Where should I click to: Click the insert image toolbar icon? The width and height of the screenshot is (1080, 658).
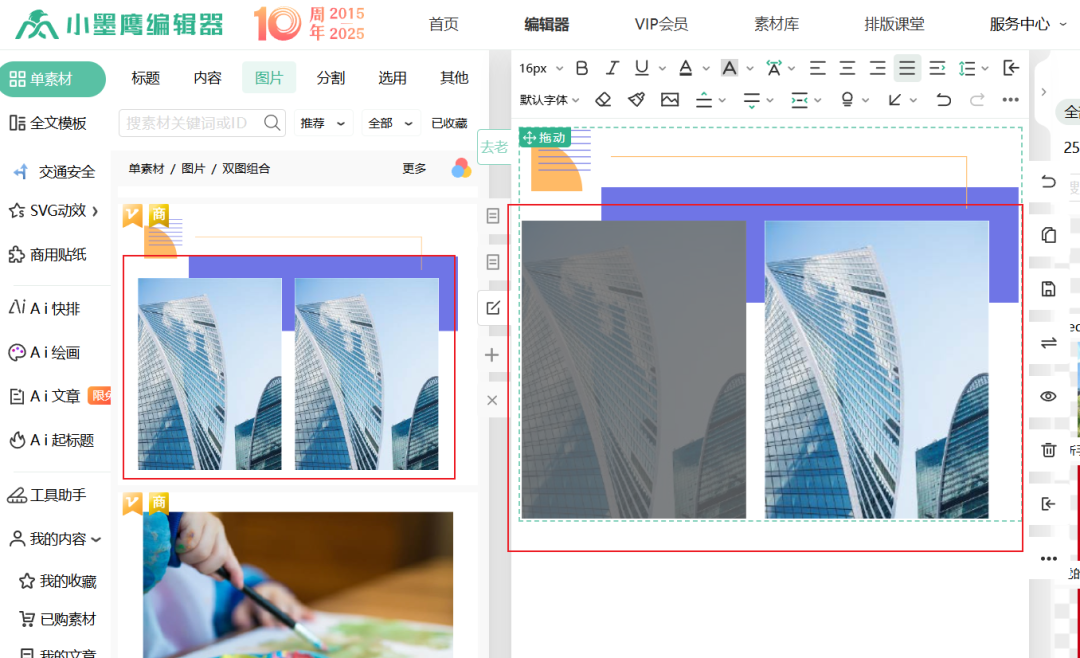tap(670, 100)
